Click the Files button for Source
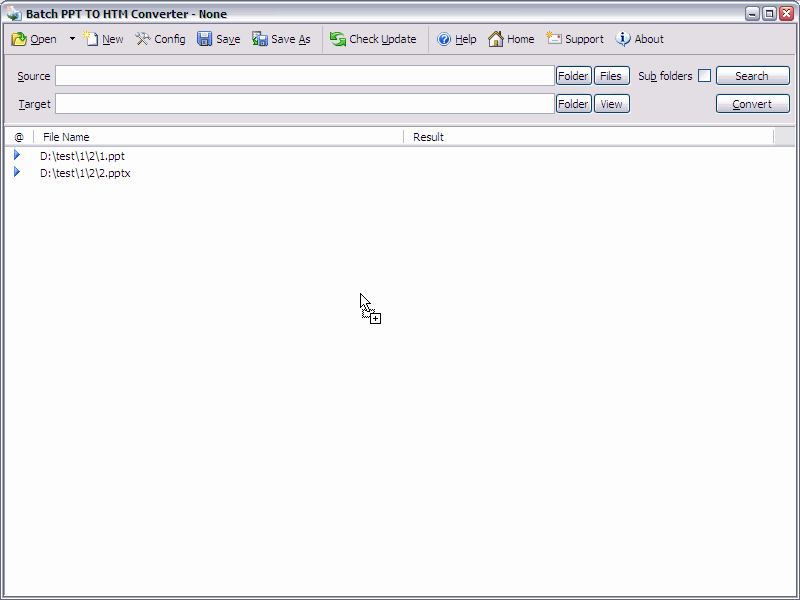This screenshot has height=600, width=800. point(611,76)
